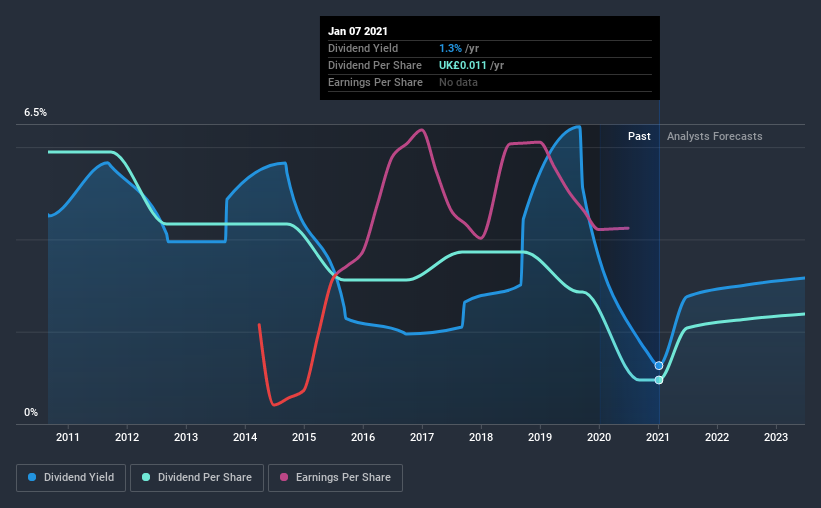
Task: Click the Analysts Forecasts label
Action: 715,137
